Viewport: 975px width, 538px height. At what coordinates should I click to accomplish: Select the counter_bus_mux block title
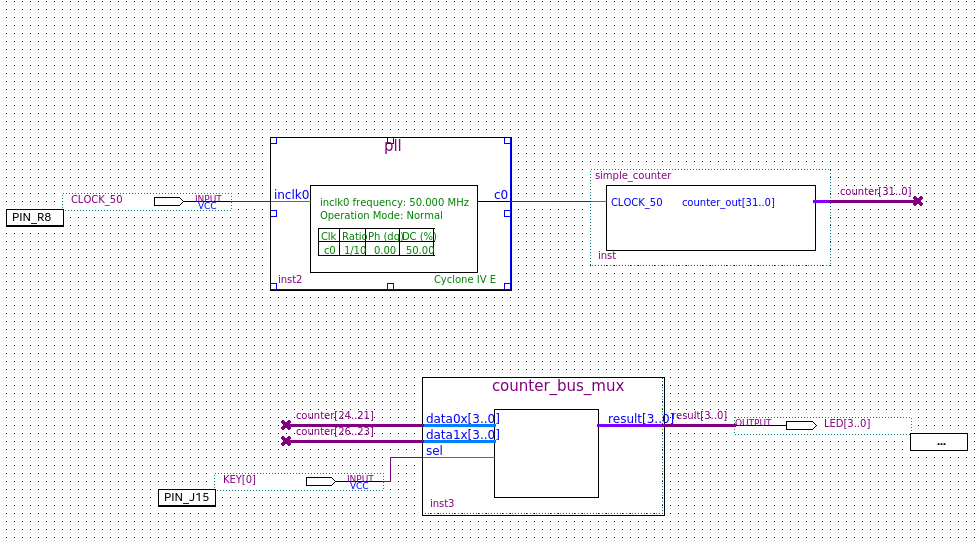tap(558, 386)
